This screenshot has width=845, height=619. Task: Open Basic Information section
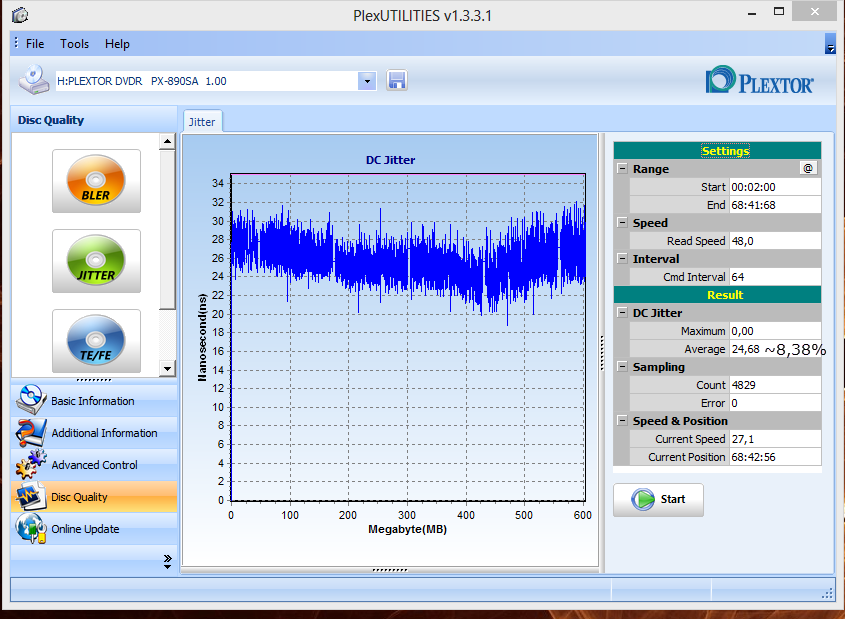(94, 400)
